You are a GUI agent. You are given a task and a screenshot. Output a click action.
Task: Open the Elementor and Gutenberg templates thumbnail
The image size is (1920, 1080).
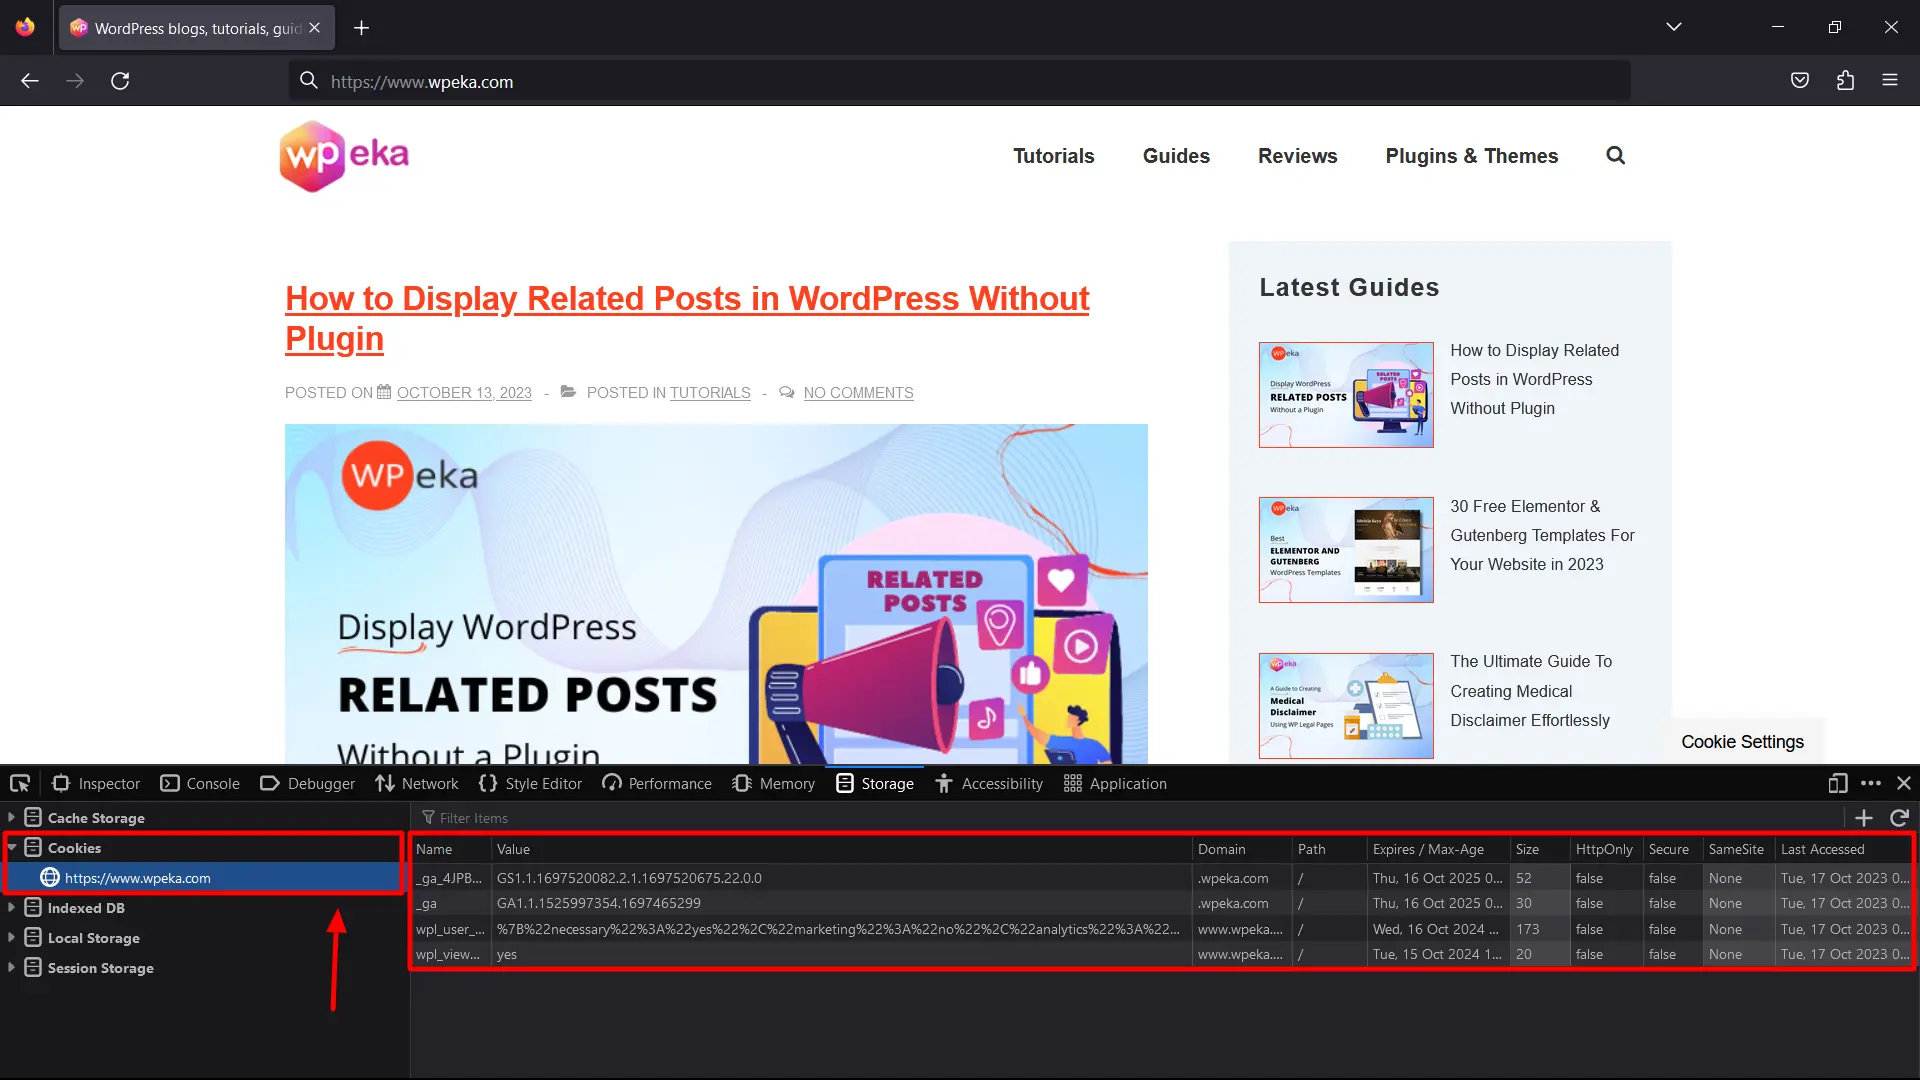pos(1346,550)
